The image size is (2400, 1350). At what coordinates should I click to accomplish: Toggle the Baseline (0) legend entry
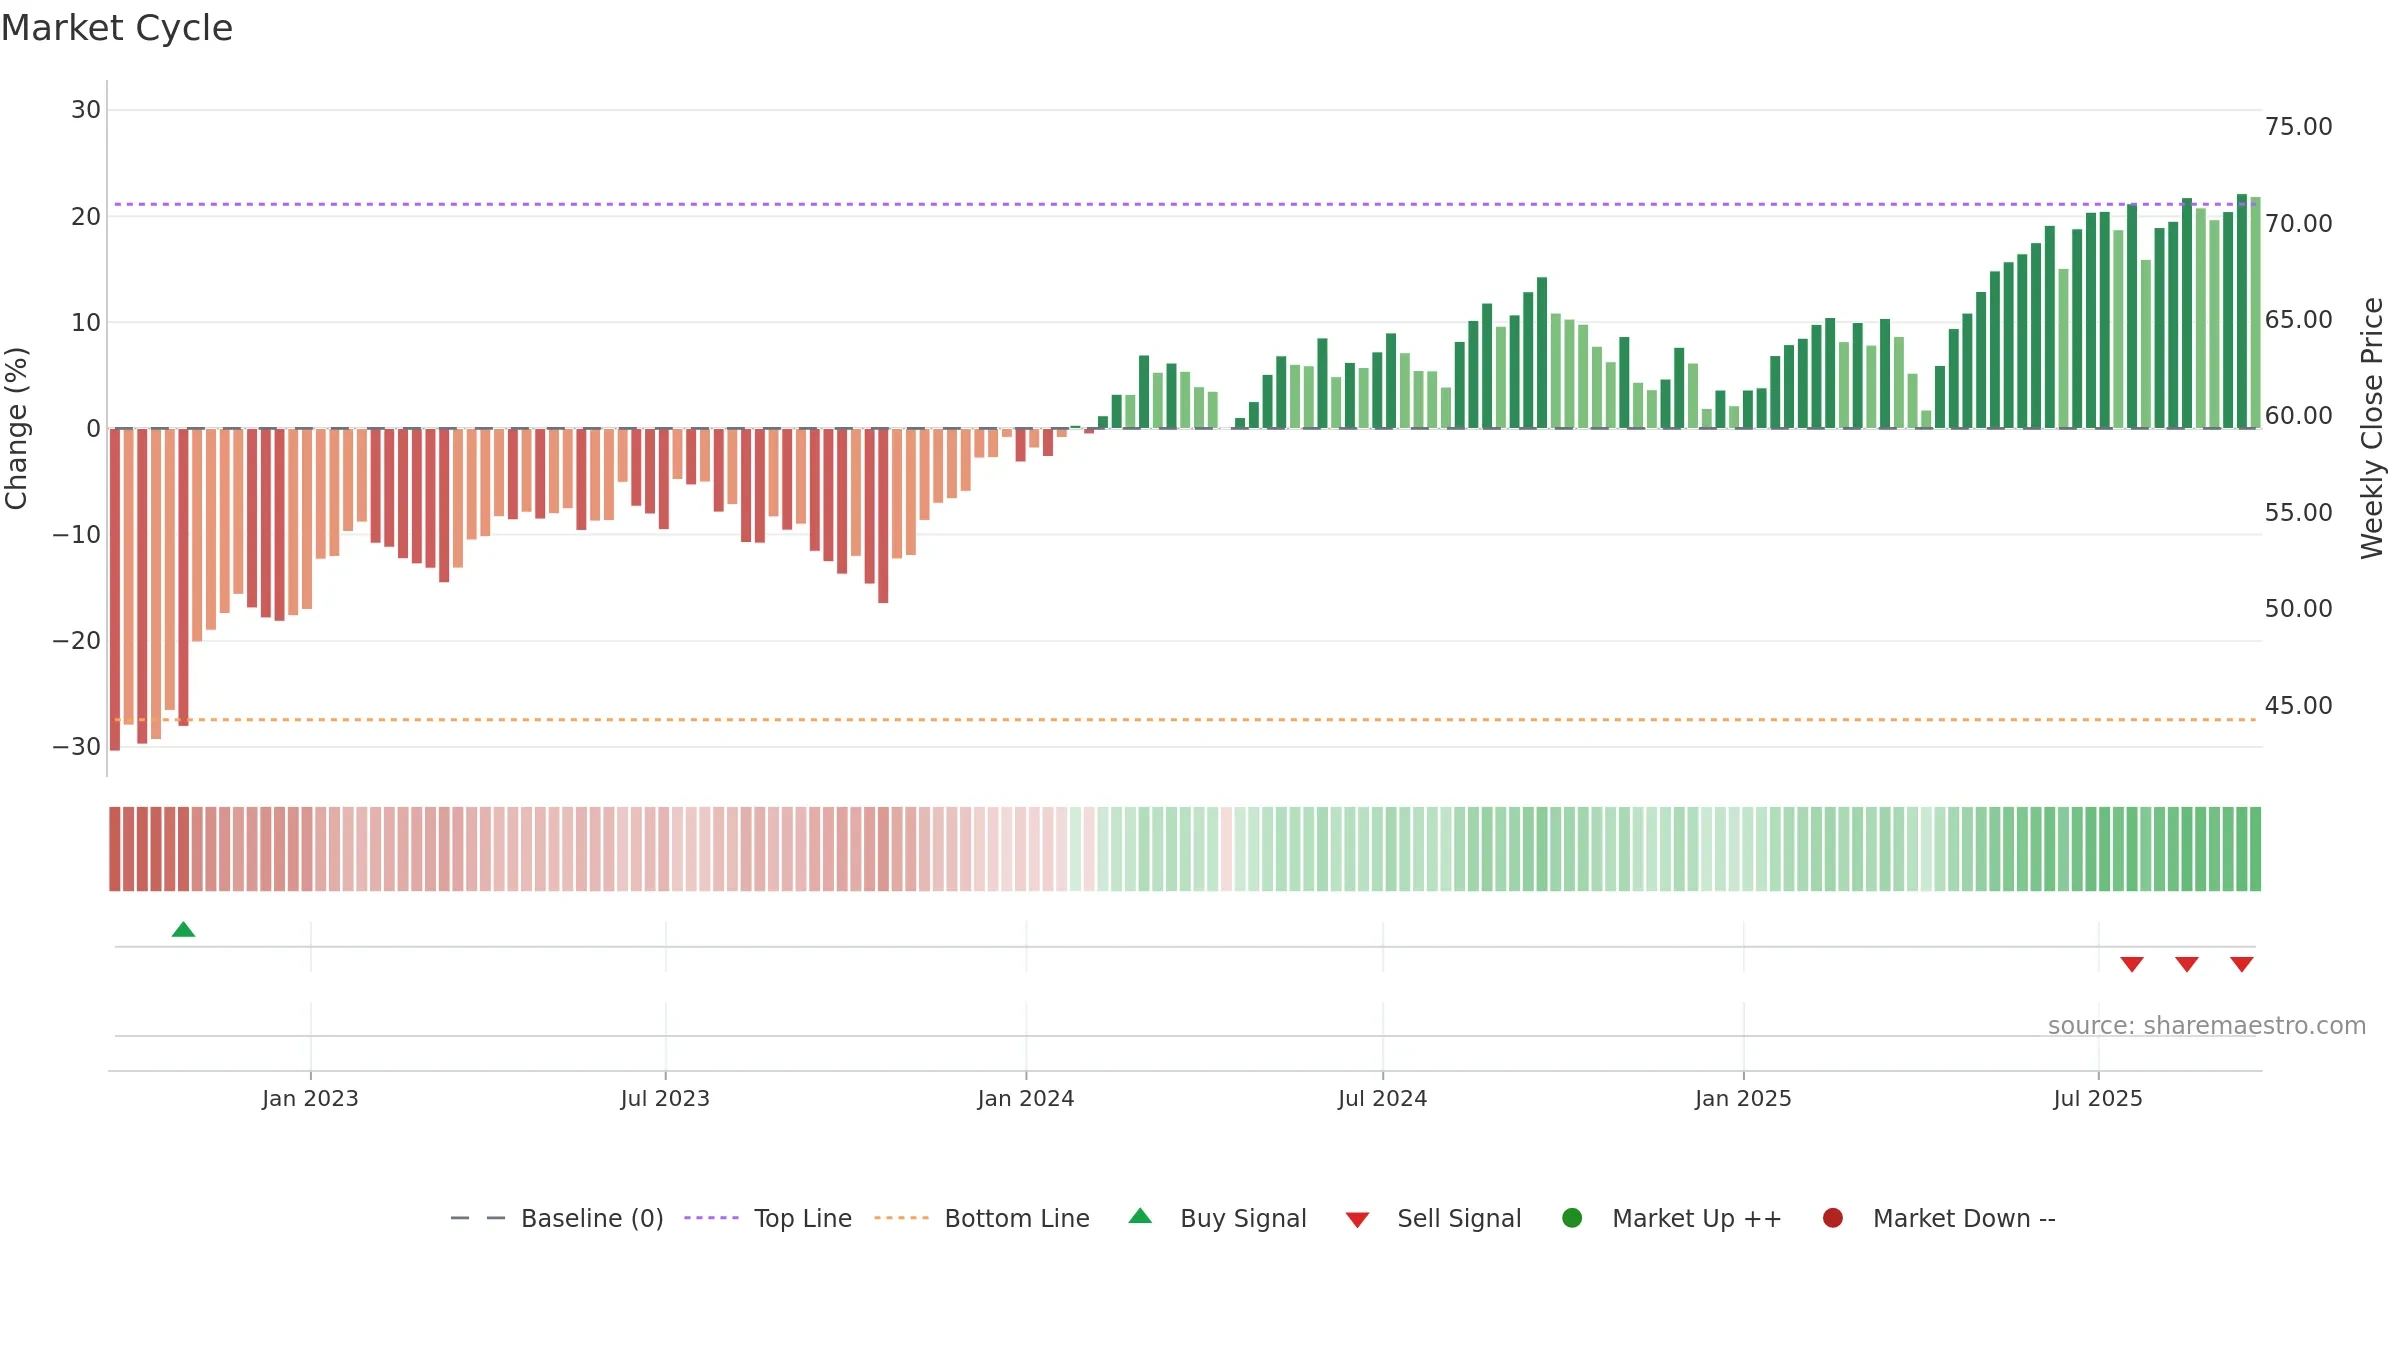tap(557, 1218)
